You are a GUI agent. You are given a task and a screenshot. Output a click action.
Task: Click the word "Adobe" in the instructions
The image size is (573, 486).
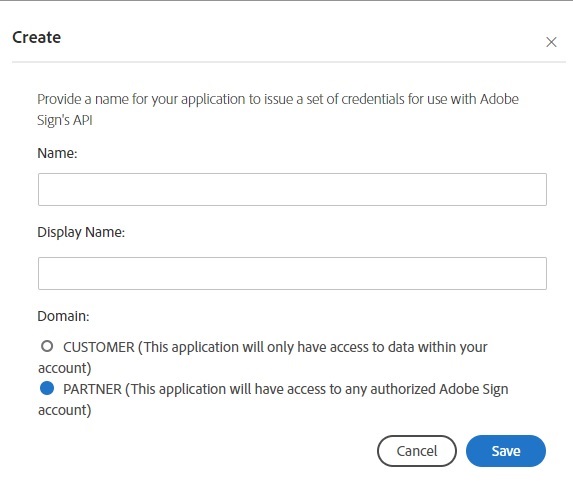[x=499, y=99]
